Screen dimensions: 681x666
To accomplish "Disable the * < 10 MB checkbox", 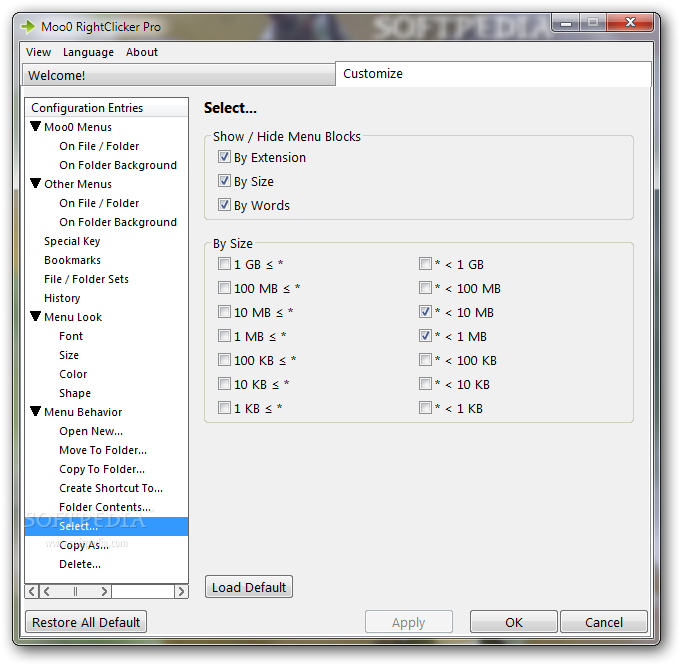I will (425, 311).
